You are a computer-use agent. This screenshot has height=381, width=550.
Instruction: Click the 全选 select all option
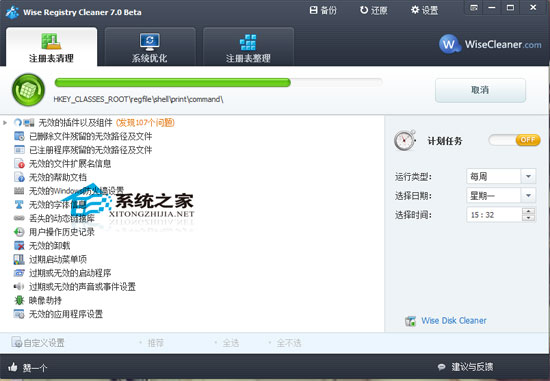tap(231, 343)
